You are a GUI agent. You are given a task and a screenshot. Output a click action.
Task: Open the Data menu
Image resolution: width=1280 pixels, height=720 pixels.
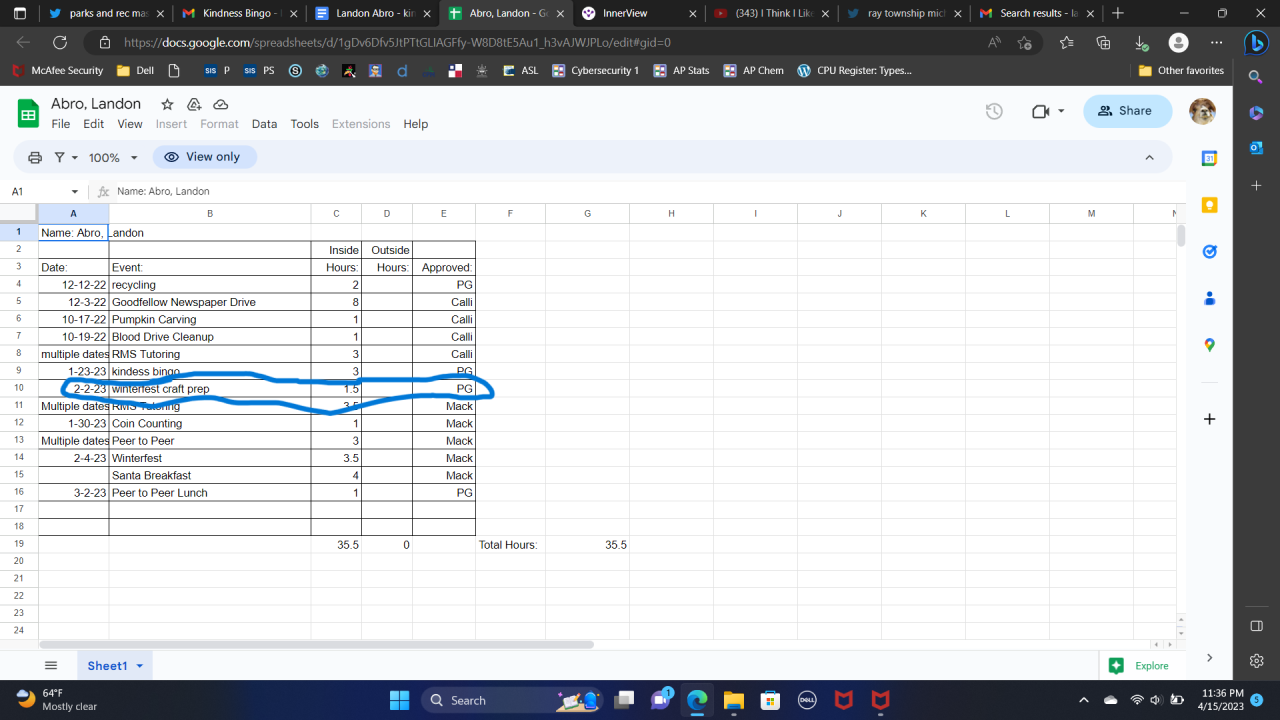264,124
